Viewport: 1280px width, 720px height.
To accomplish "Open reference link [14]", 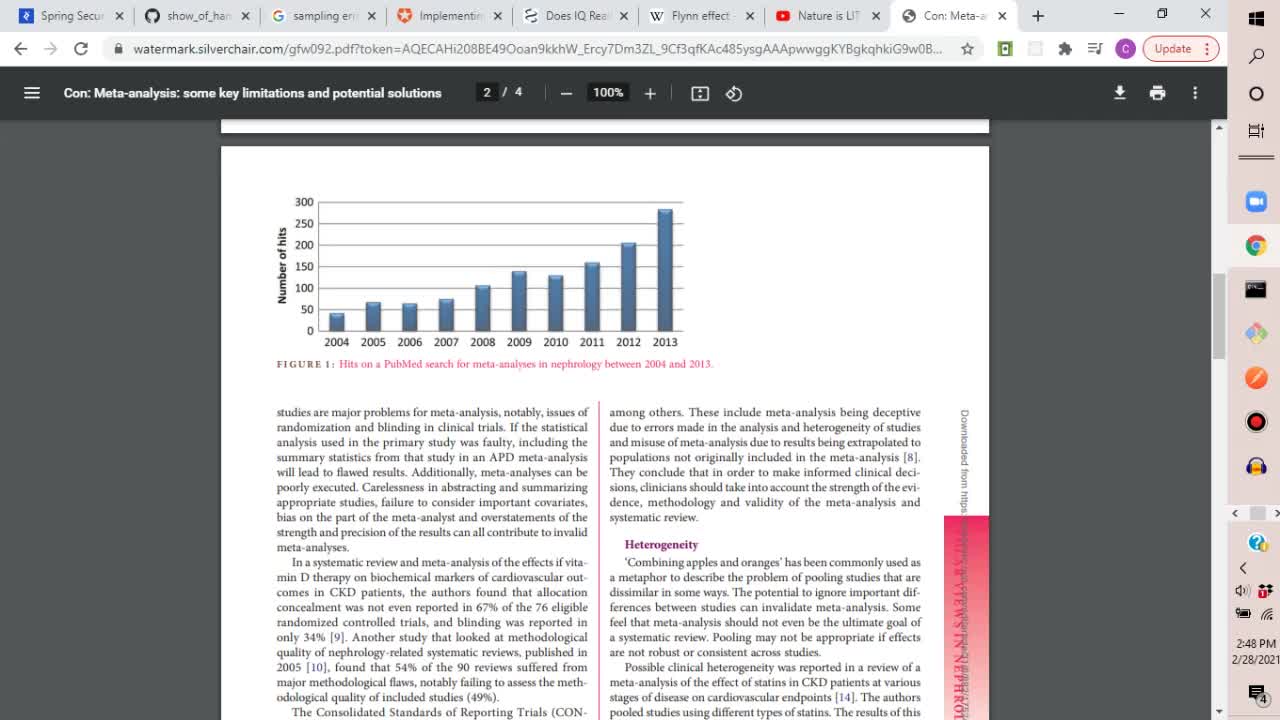I will (x=845, y=697).
